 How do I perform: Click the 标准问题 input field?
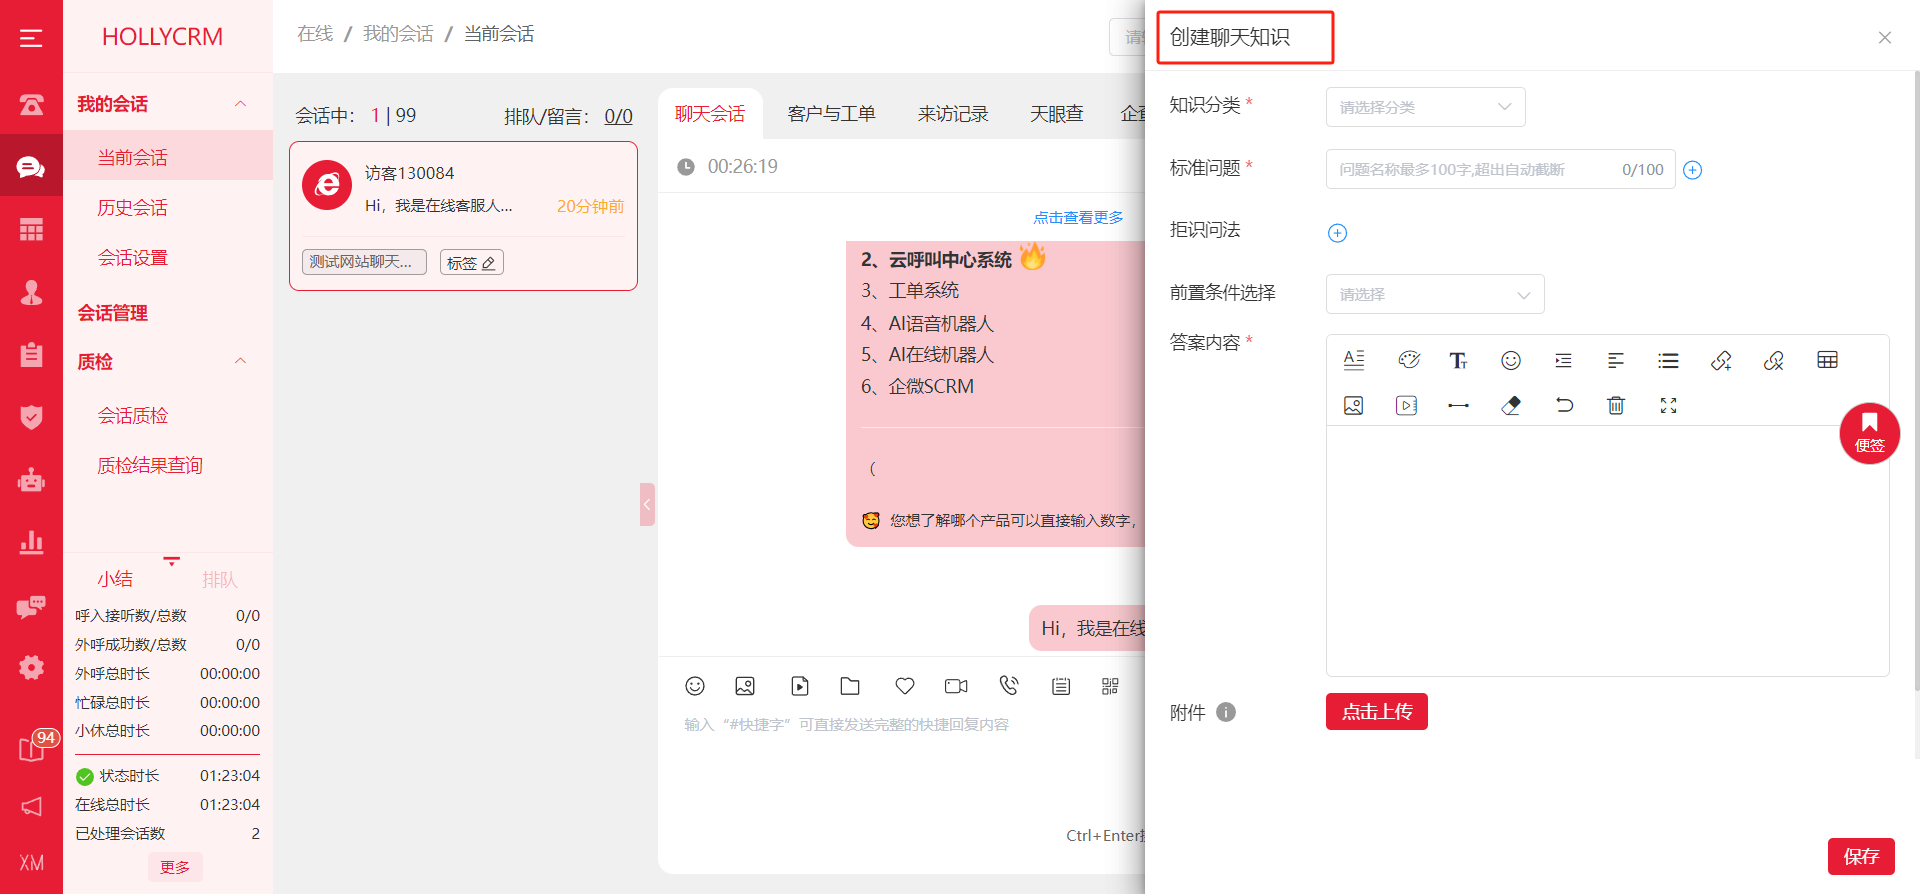[x=1500, y=170]
